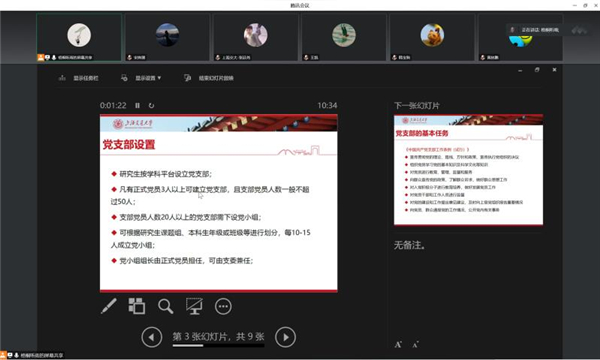Click mic icon under green avatar tile
This screenshot has height=360, width=600.
pyautogui.click(x=306, y=57)
